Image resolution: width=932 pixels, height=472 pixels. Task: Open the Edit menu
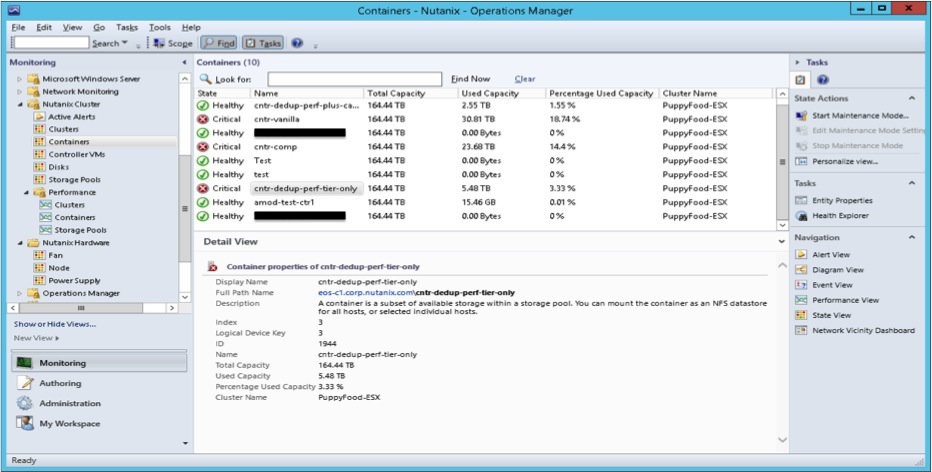pos(44,27)
